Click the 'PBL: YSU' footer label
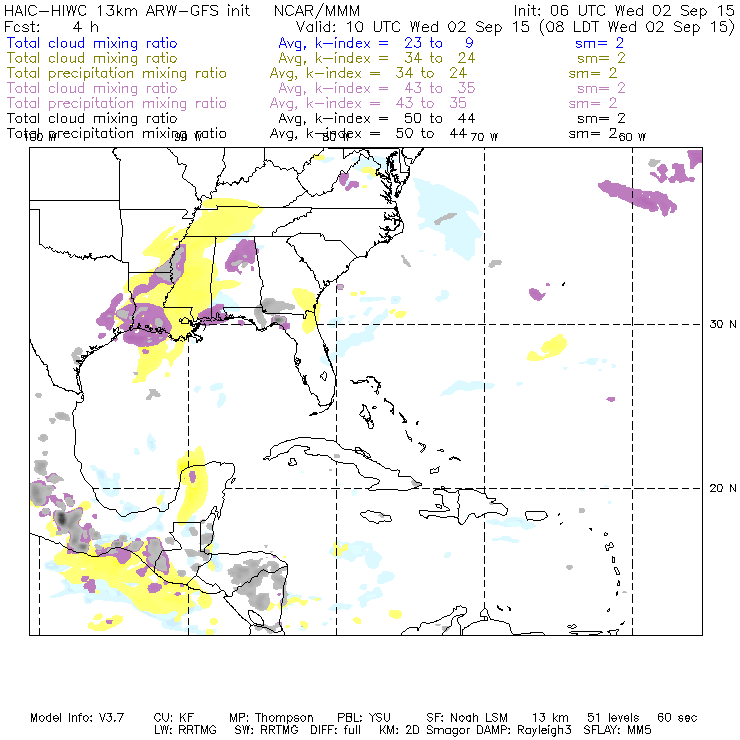 coord(364,718)
